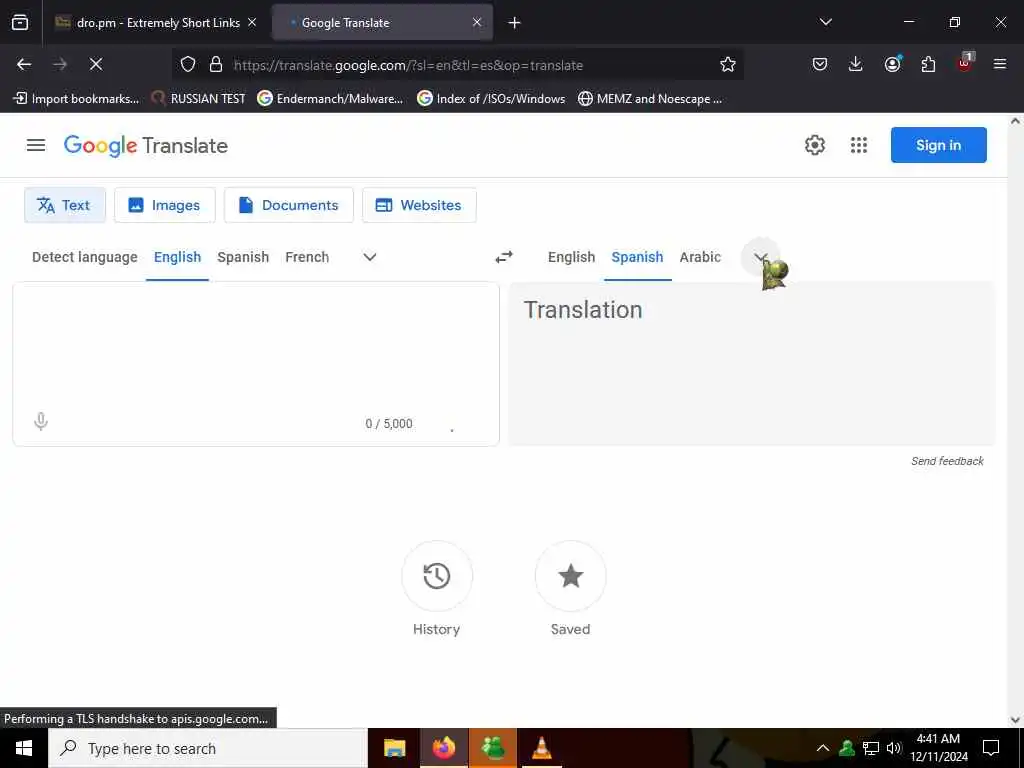Select Documents translation mode

pyautogui.click(x=289, y=205)
